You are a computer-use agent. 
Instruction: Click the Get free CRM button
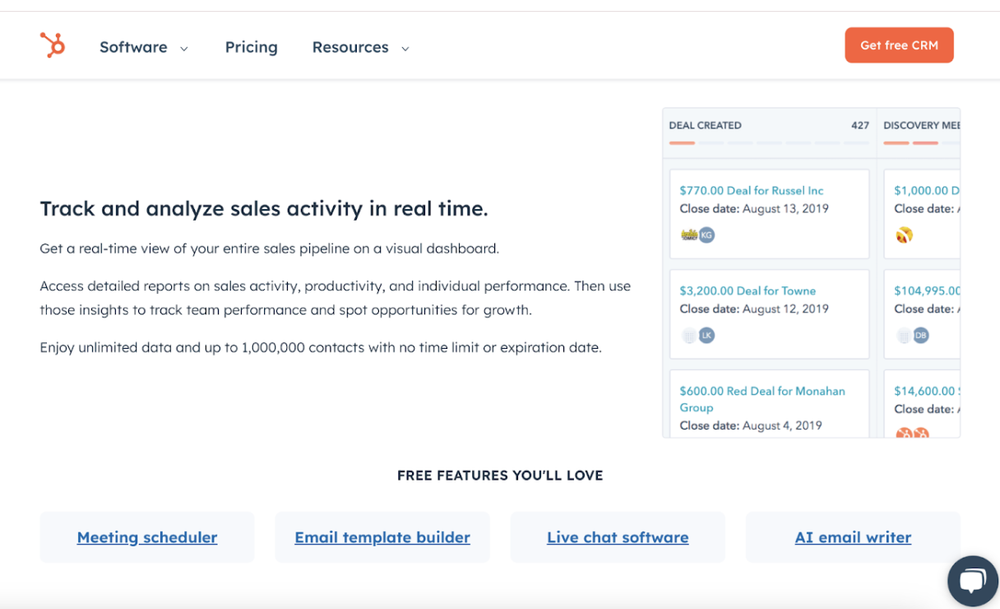click(898, 45)
